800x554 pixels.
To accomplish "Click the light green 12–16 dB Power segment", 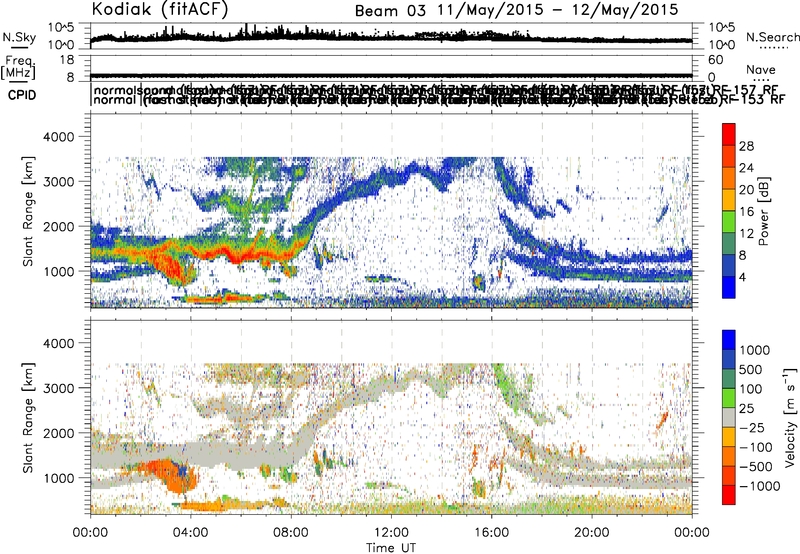I will click(x=729, y=221).
